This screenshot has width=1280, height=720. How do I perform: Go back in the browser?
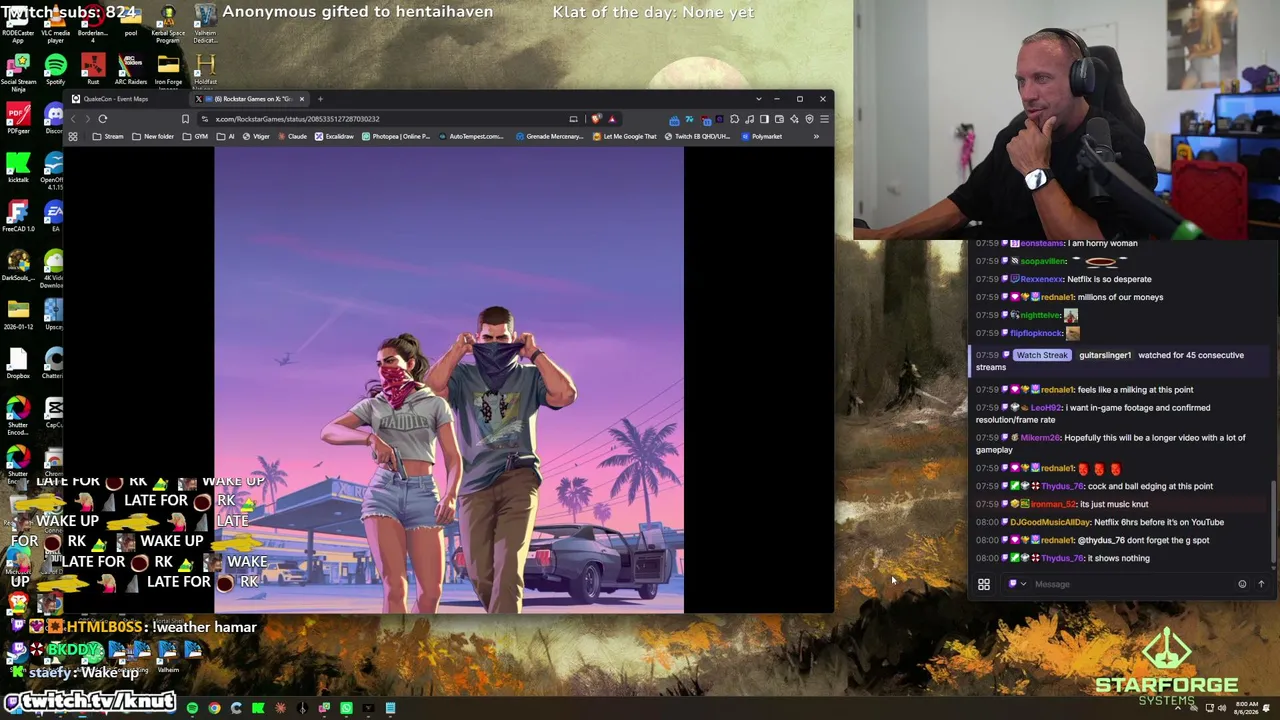73,119
